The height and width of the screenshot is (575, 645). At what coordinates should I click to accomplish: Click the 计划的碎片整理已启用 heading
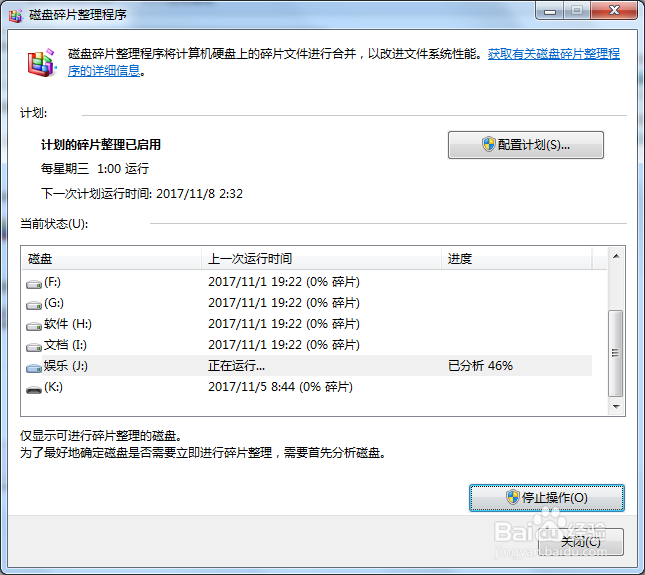pos(101,145)
